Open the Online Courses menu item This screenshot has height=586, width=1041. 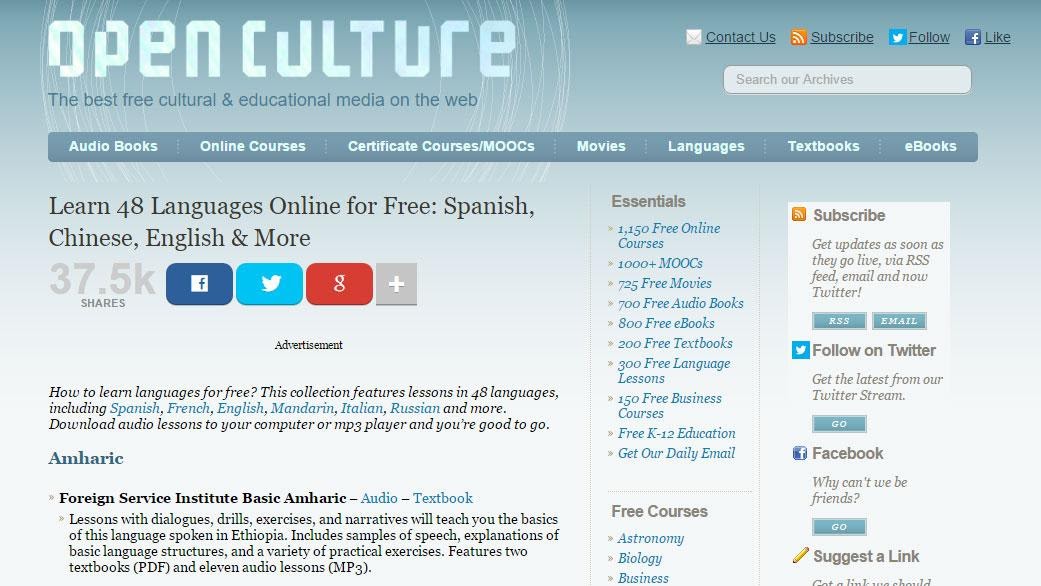point(253,146)
